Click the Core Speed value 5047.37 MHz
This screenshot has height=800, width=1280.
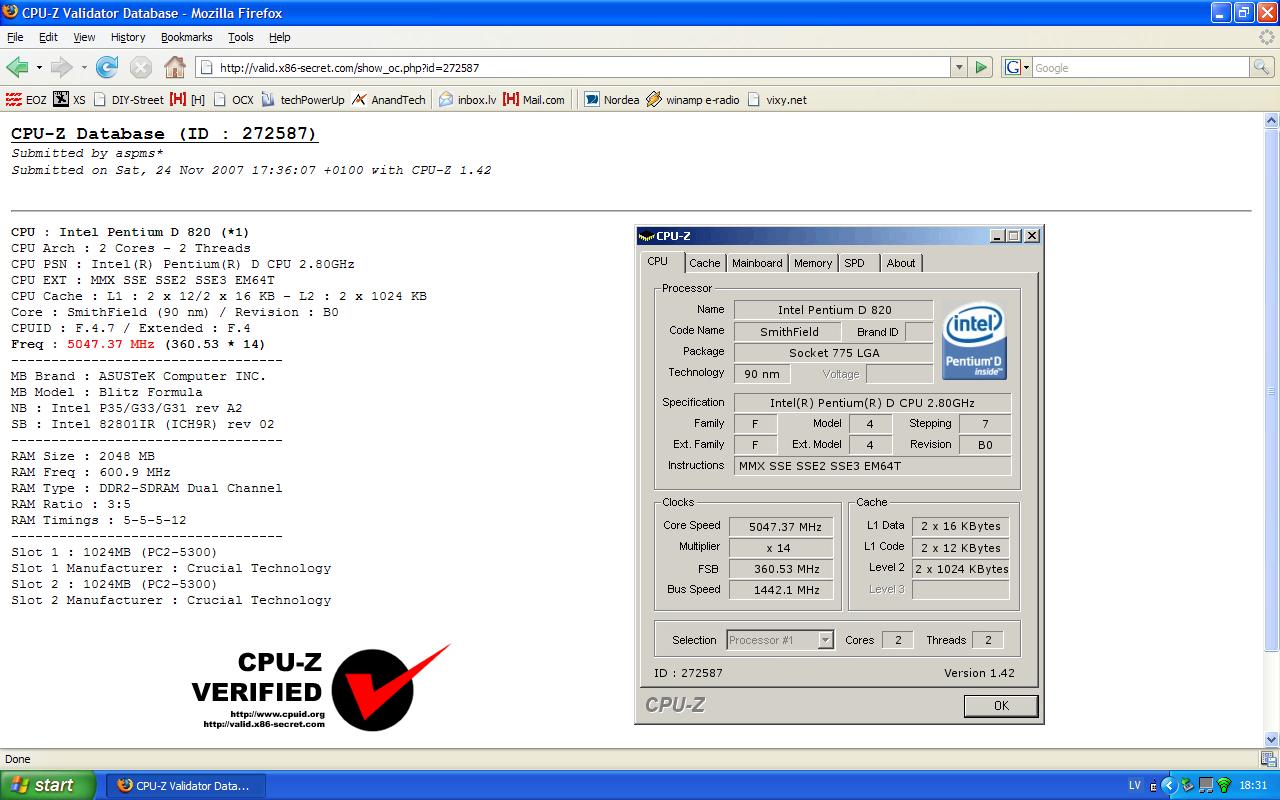(x=781, y=526)
